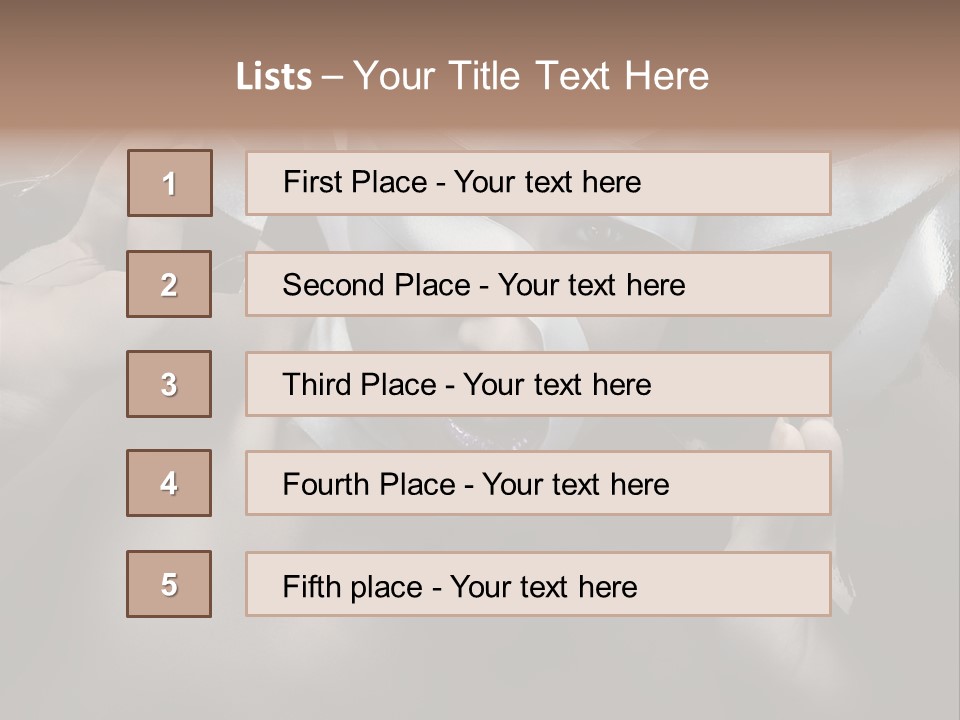
Task: Click "Your Title Text Here" in the heading
Action: pos(531,77)
